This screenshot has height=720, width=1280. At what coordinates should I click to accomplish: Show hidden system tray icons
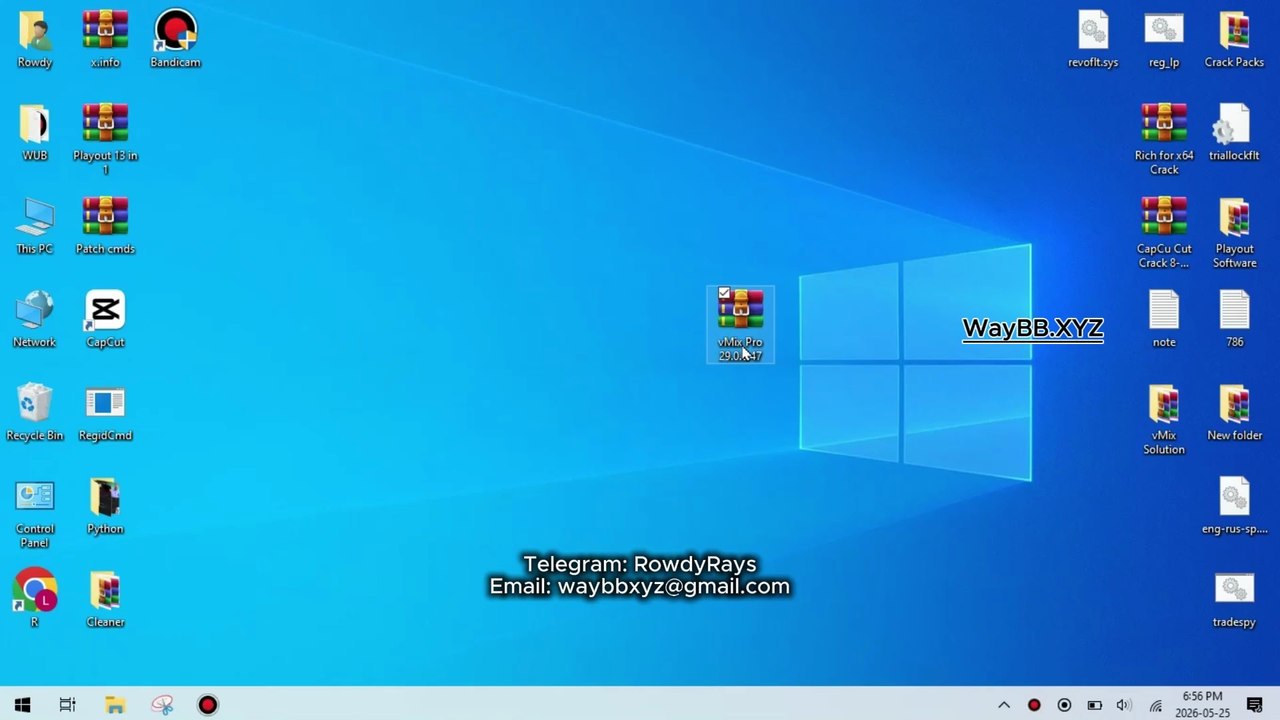click(x=1004, y=705)
